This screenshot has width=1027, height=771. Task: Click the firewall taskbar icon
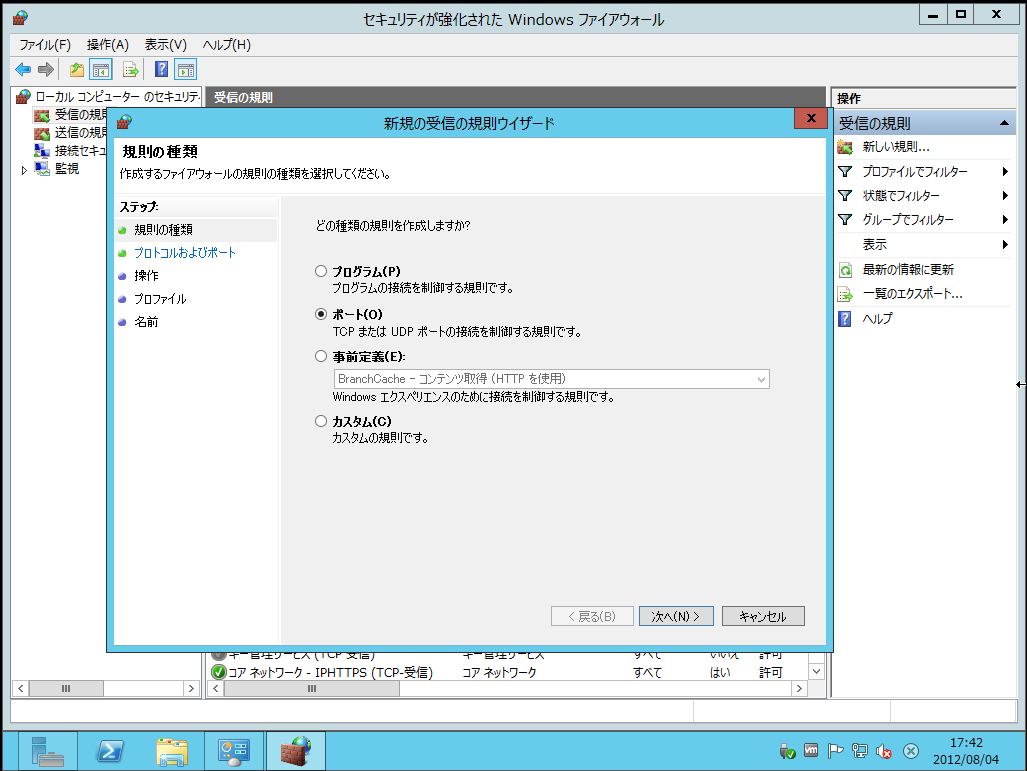pos(296,751)
